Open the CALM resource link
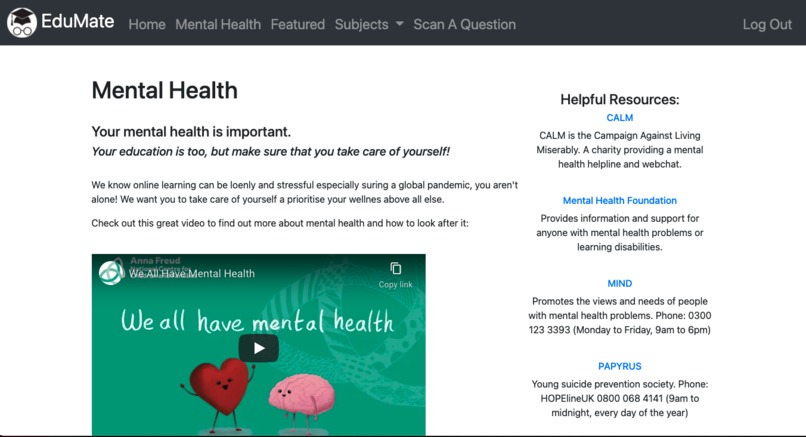 pyautogui.click(x=619, y=118)
